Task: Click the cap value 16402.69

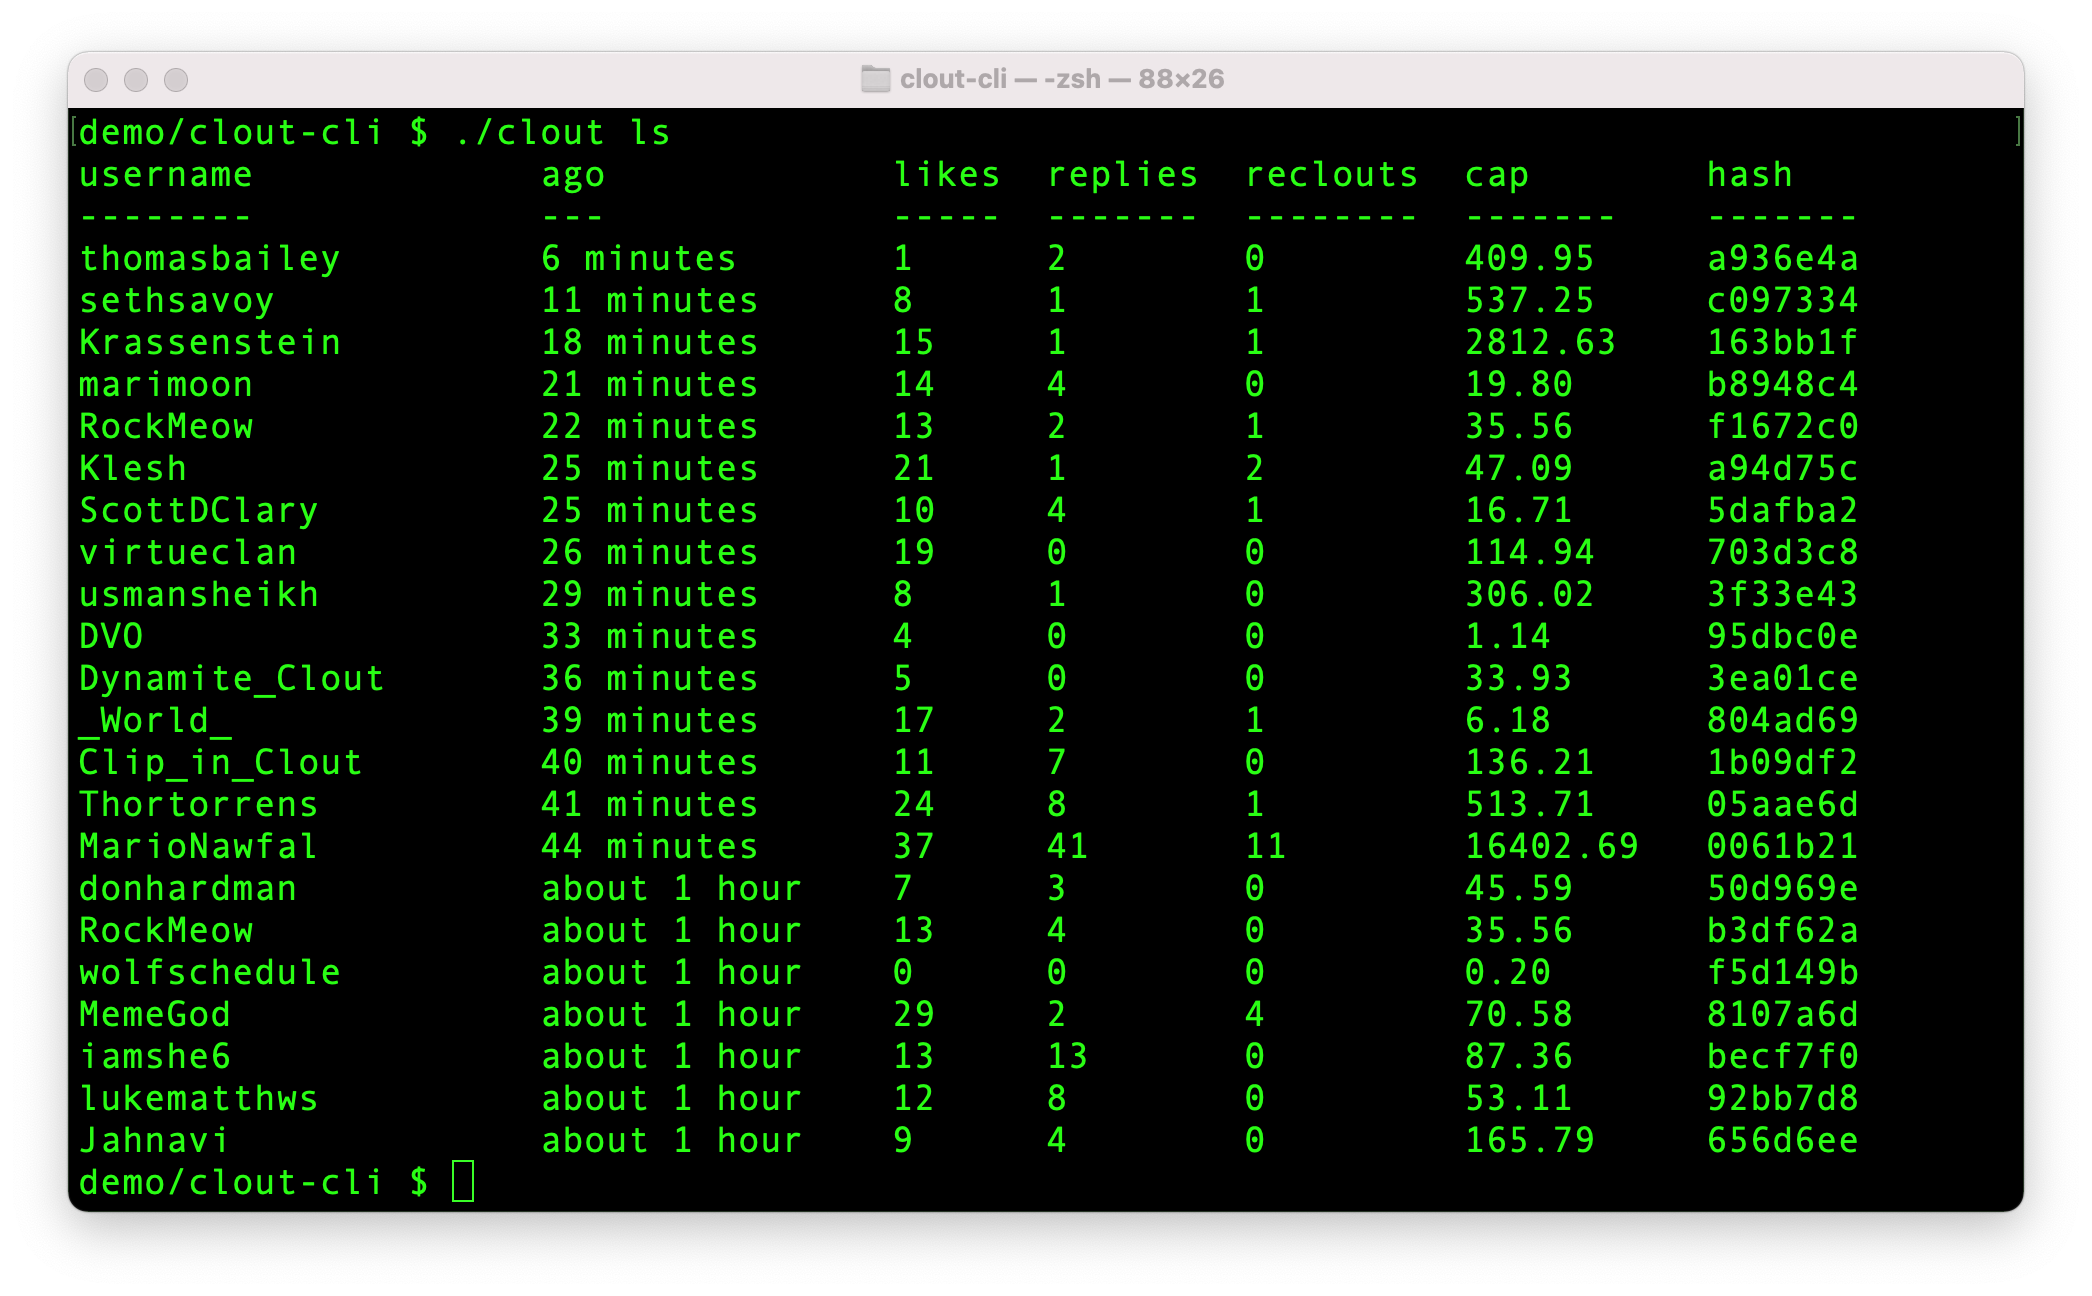Action: (x=1551, y=847)
